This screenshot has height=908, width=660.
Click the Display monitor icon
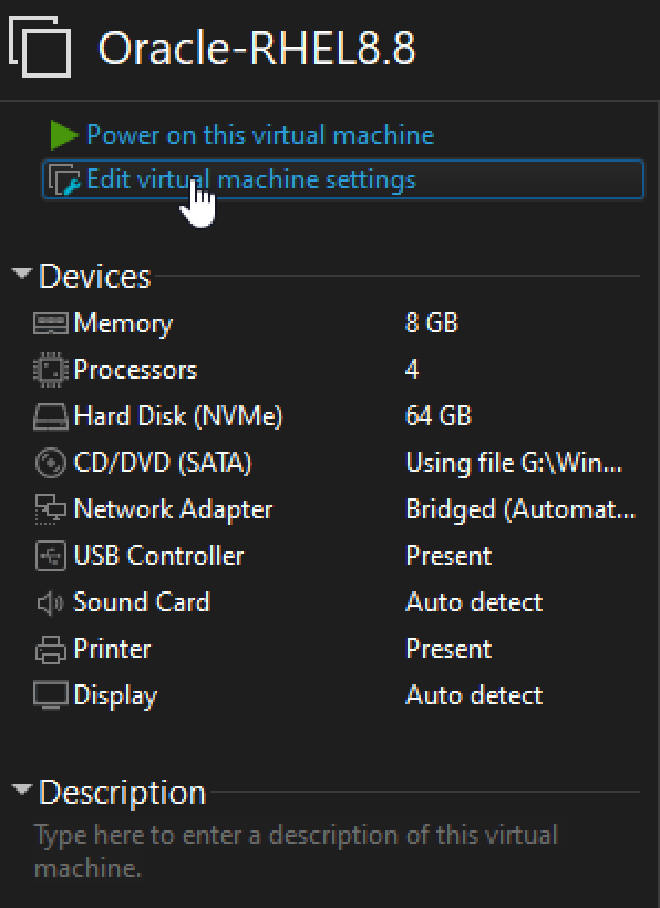click(x=50, y=695)
